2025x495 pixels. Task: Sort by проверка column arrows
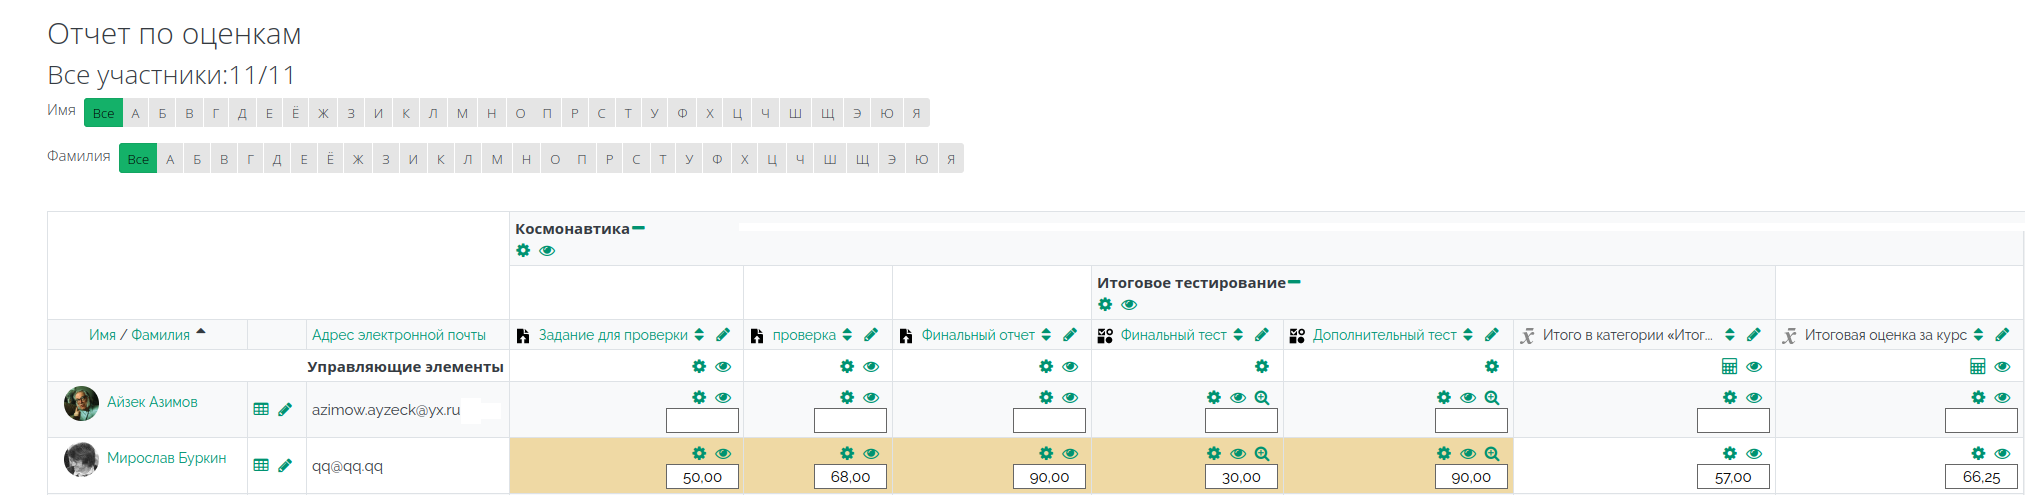coord(847,335)
